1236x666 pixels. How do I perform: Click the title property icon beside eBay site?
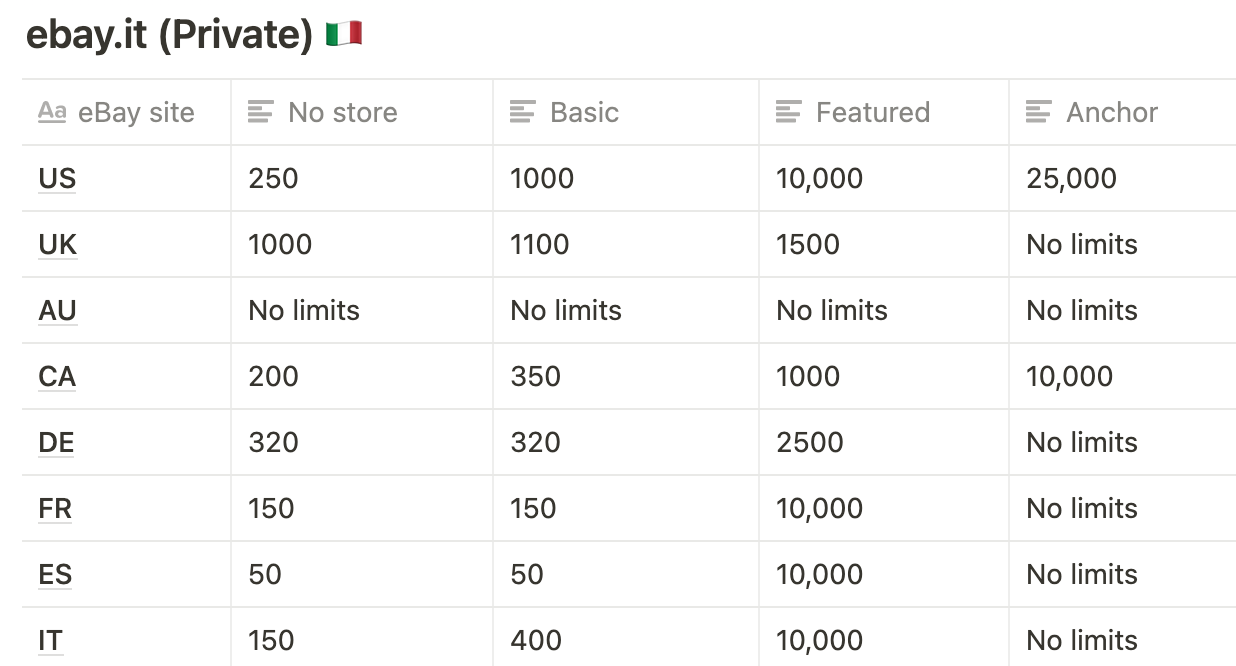coord(52,112)
